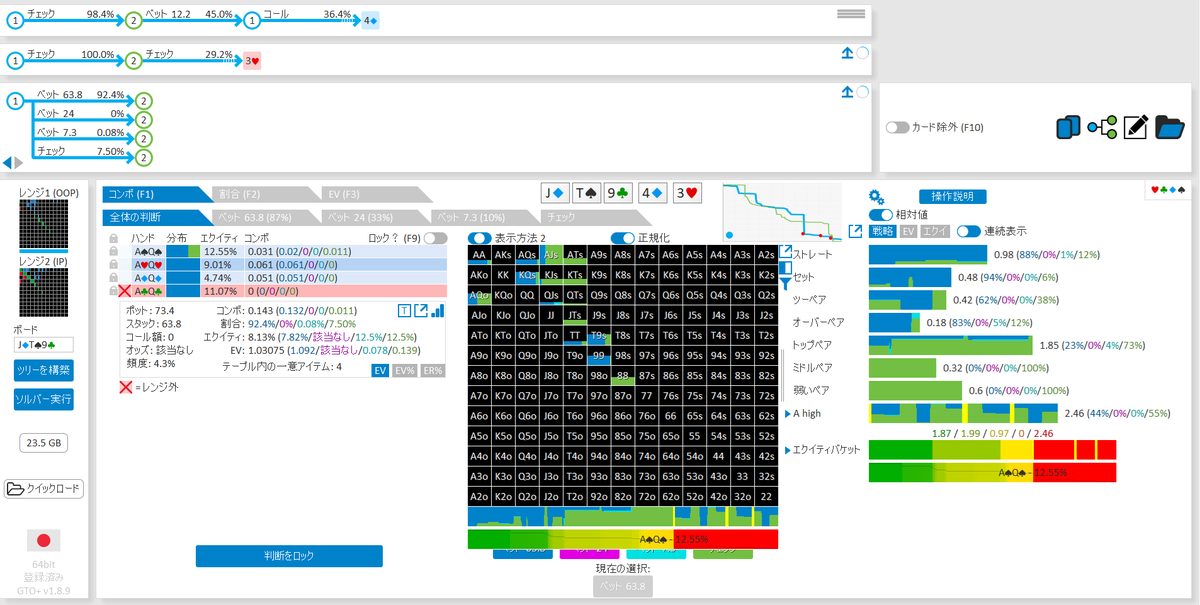The width and height of the screenshot is (1200, 605).
Task: Click the ソルバー実行 button
Action: click(x=44, y=400)
